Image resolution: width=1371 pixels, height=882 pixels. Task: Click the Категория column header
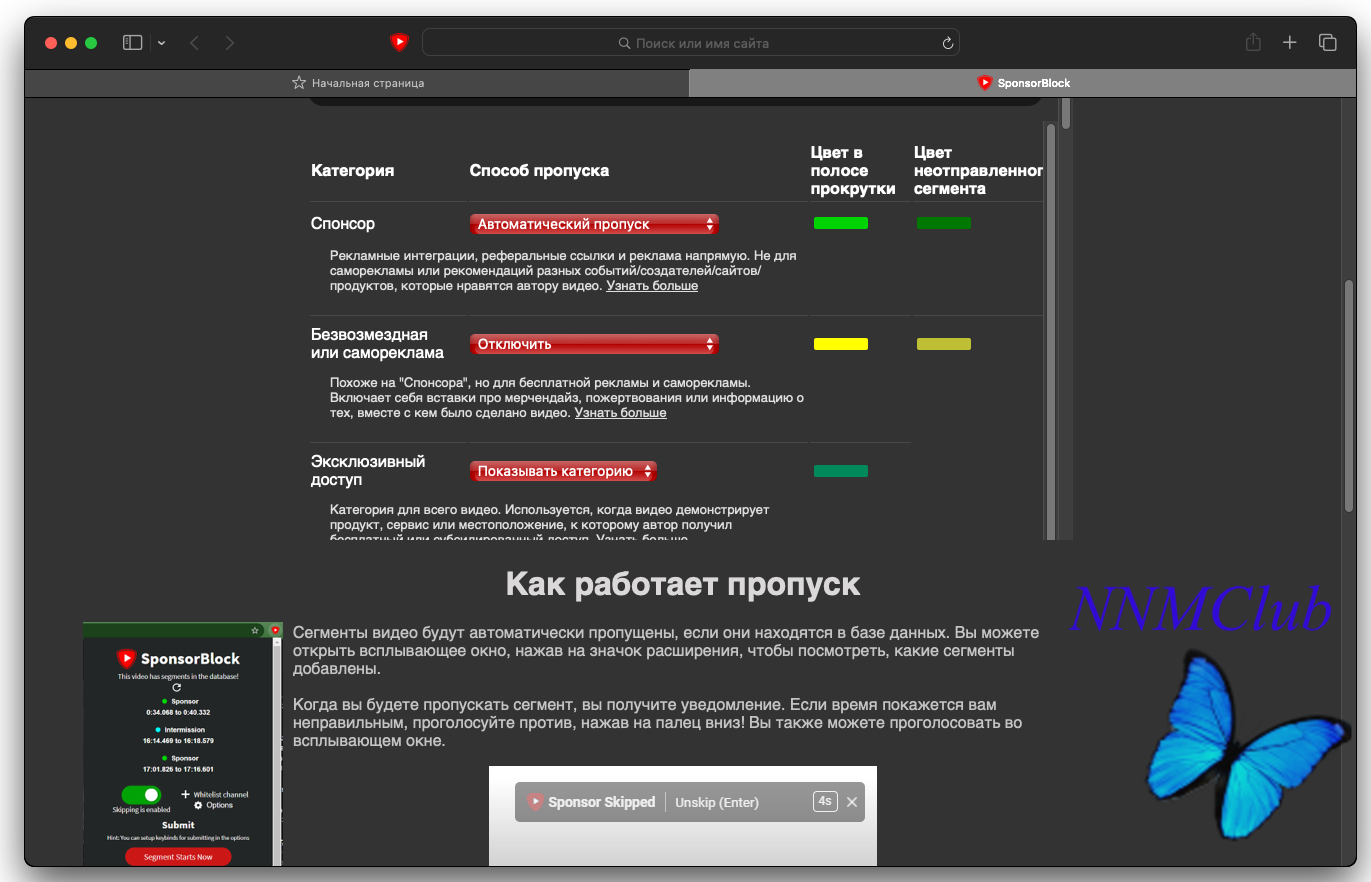click(x=352, y=170)
